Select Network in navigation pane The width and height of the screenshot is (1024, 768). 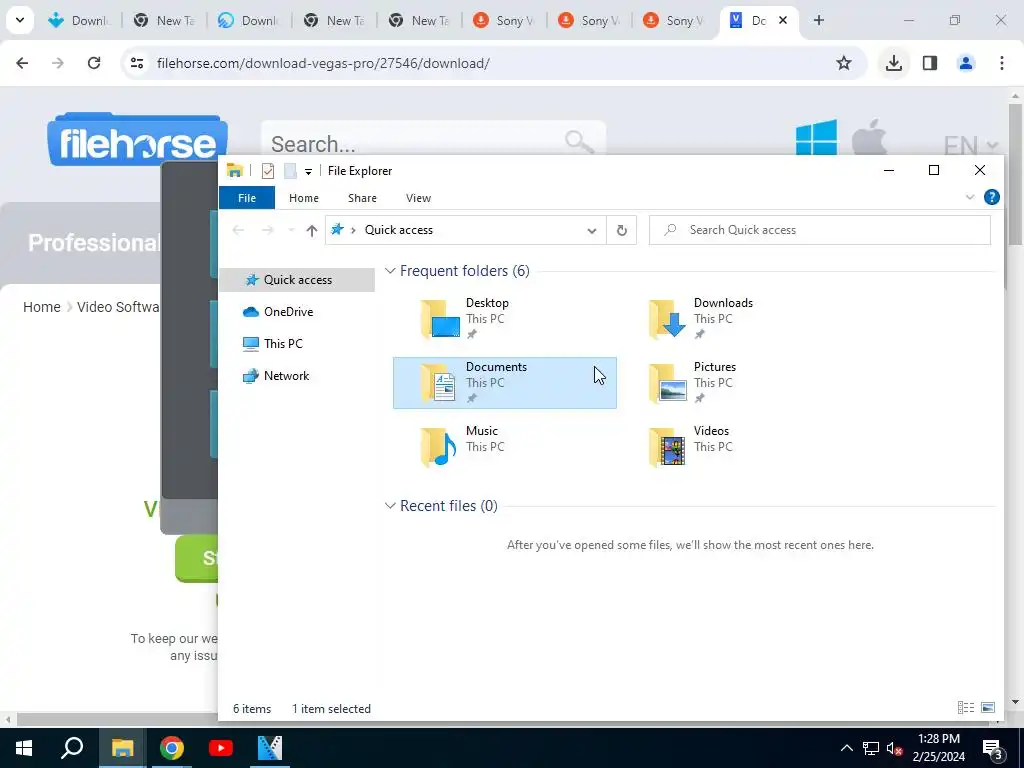pyautogui.click(x=286, y=376)
